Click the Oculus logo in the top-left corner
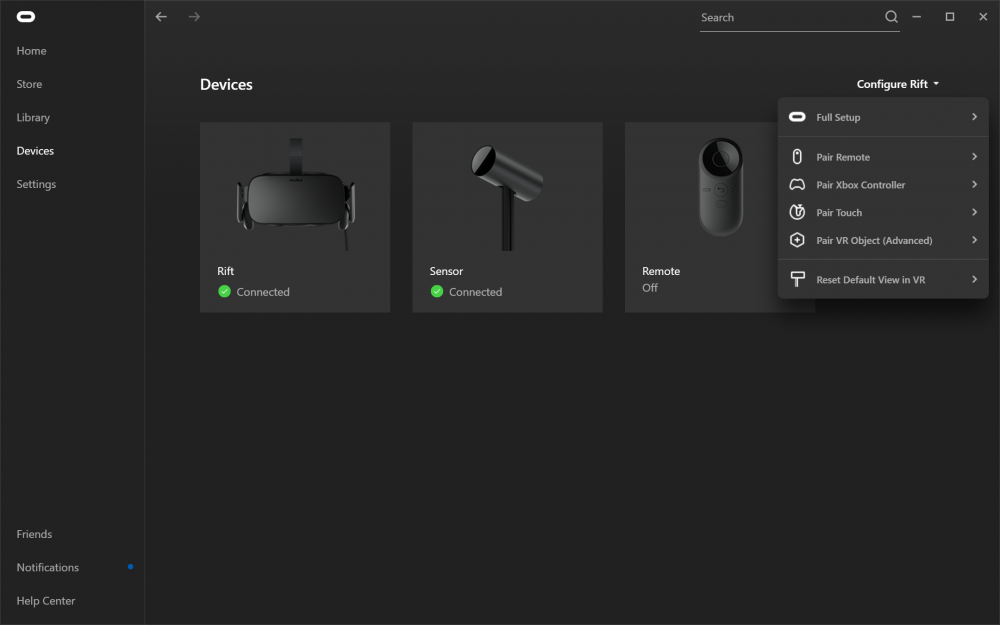 coord(27,16)
